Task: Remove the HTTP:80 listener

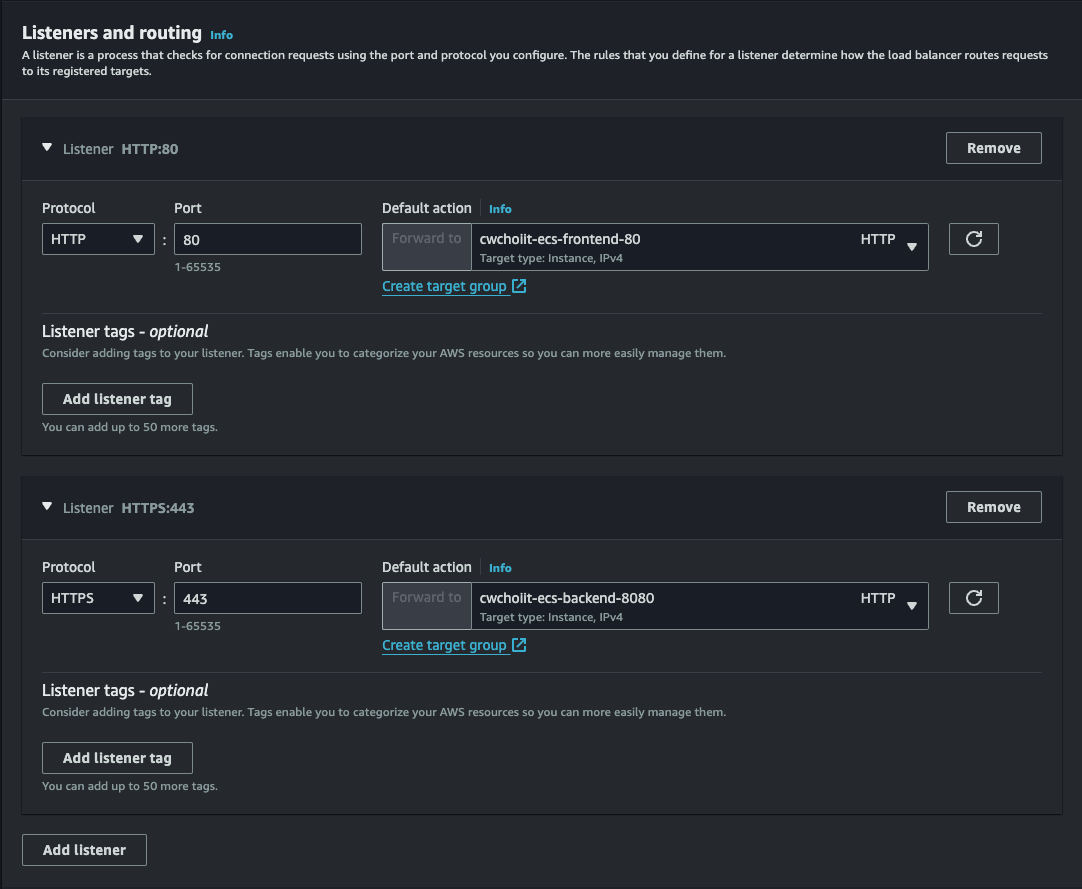Action: point(993,148)
